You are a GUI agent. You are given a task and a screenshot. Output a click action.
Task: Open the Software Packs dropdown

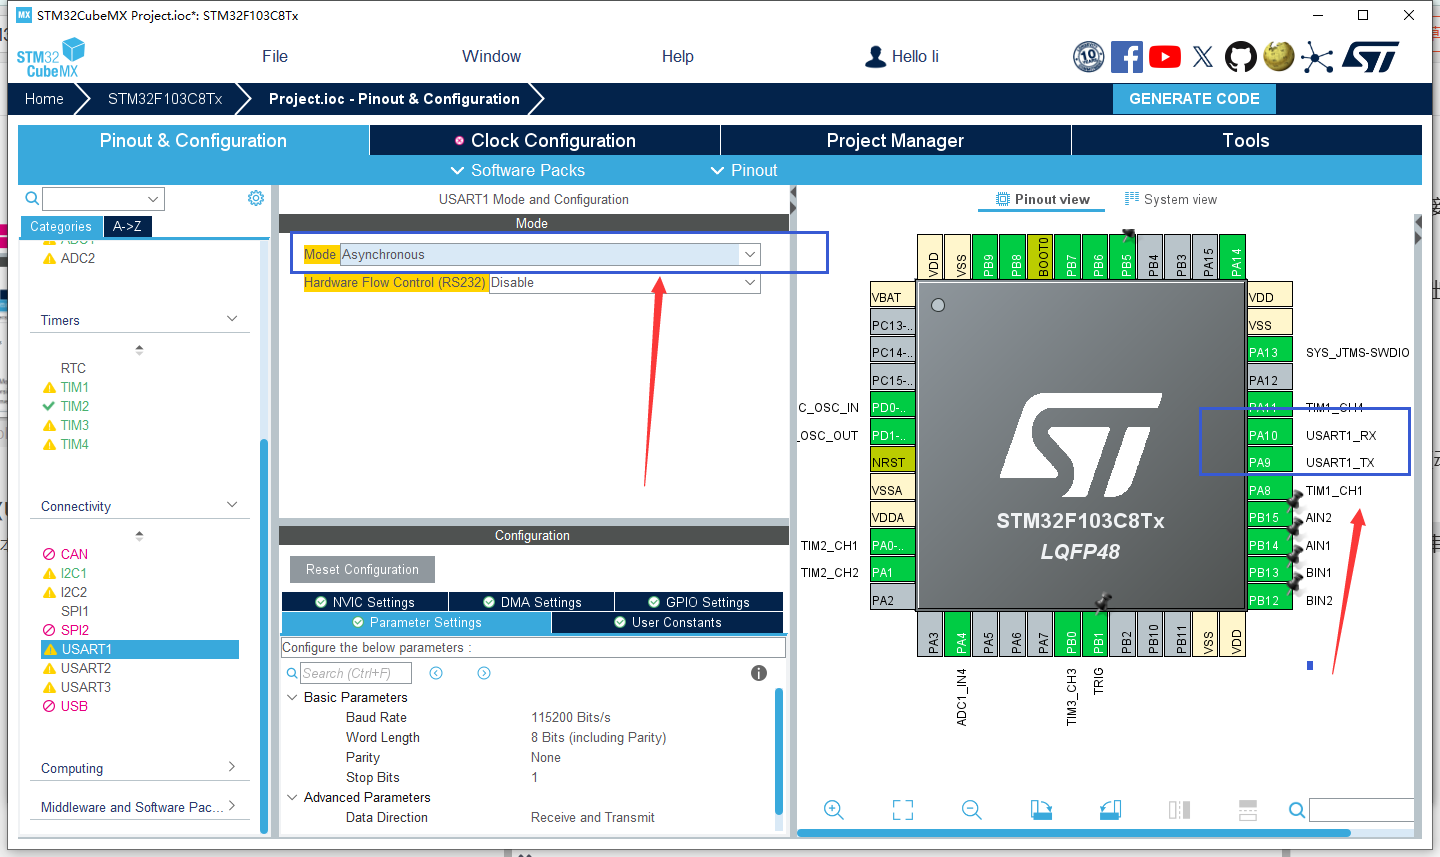click(518, 170)
